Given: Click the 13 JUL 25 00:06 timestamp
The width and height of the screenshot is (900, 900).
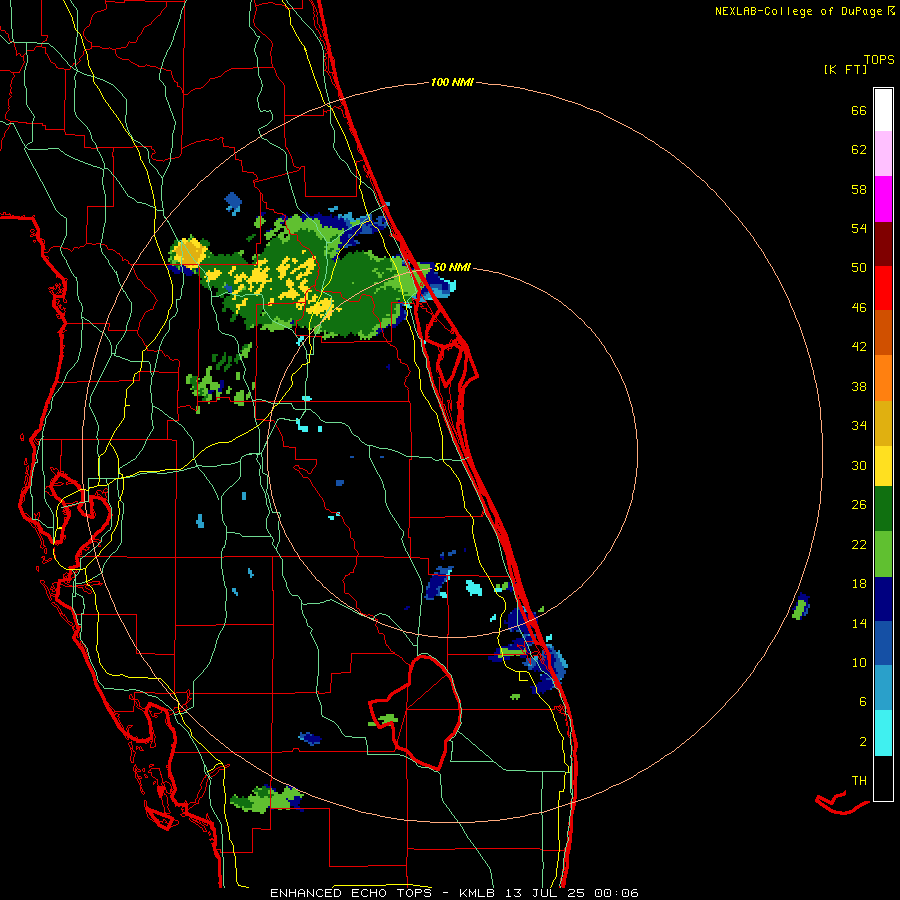Looking at the screenshot, I should coord(572,893).
